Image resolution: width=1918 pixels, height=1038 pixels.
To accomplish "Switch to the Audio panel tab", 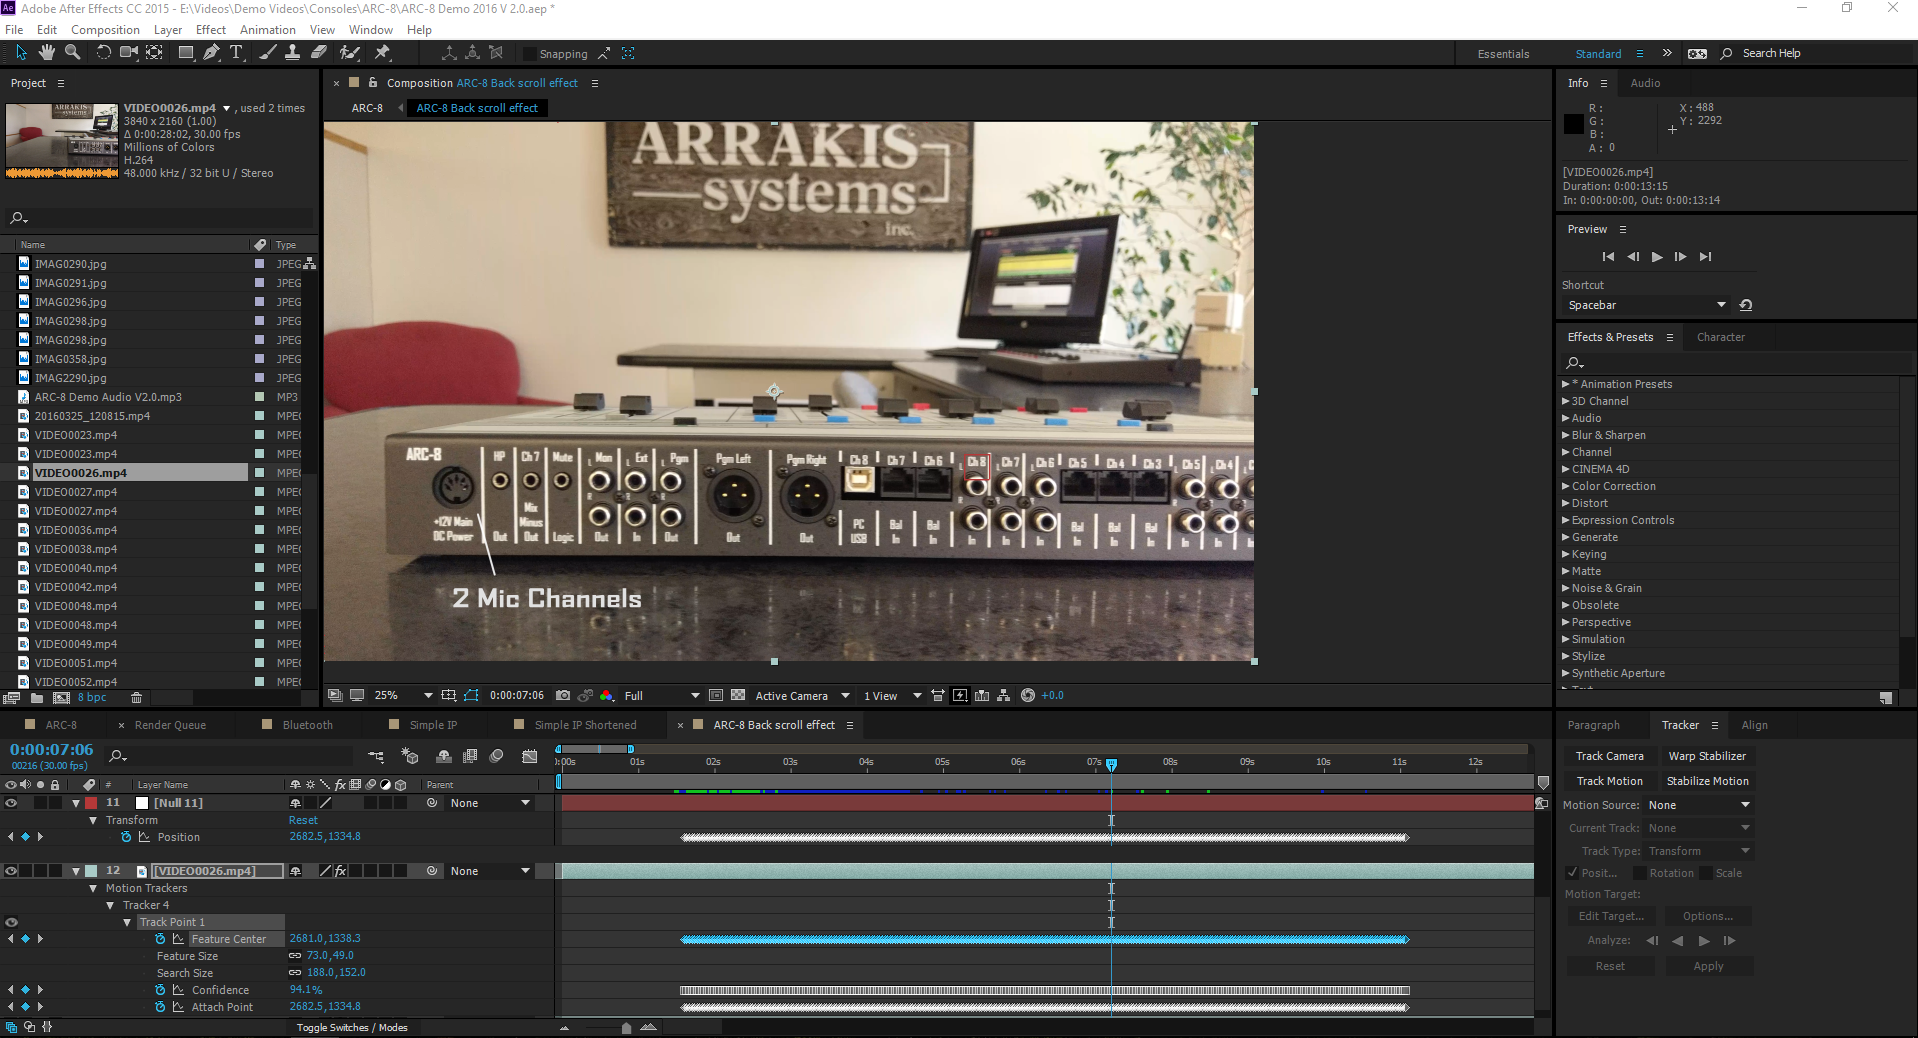I will (x=1645, y=83).
